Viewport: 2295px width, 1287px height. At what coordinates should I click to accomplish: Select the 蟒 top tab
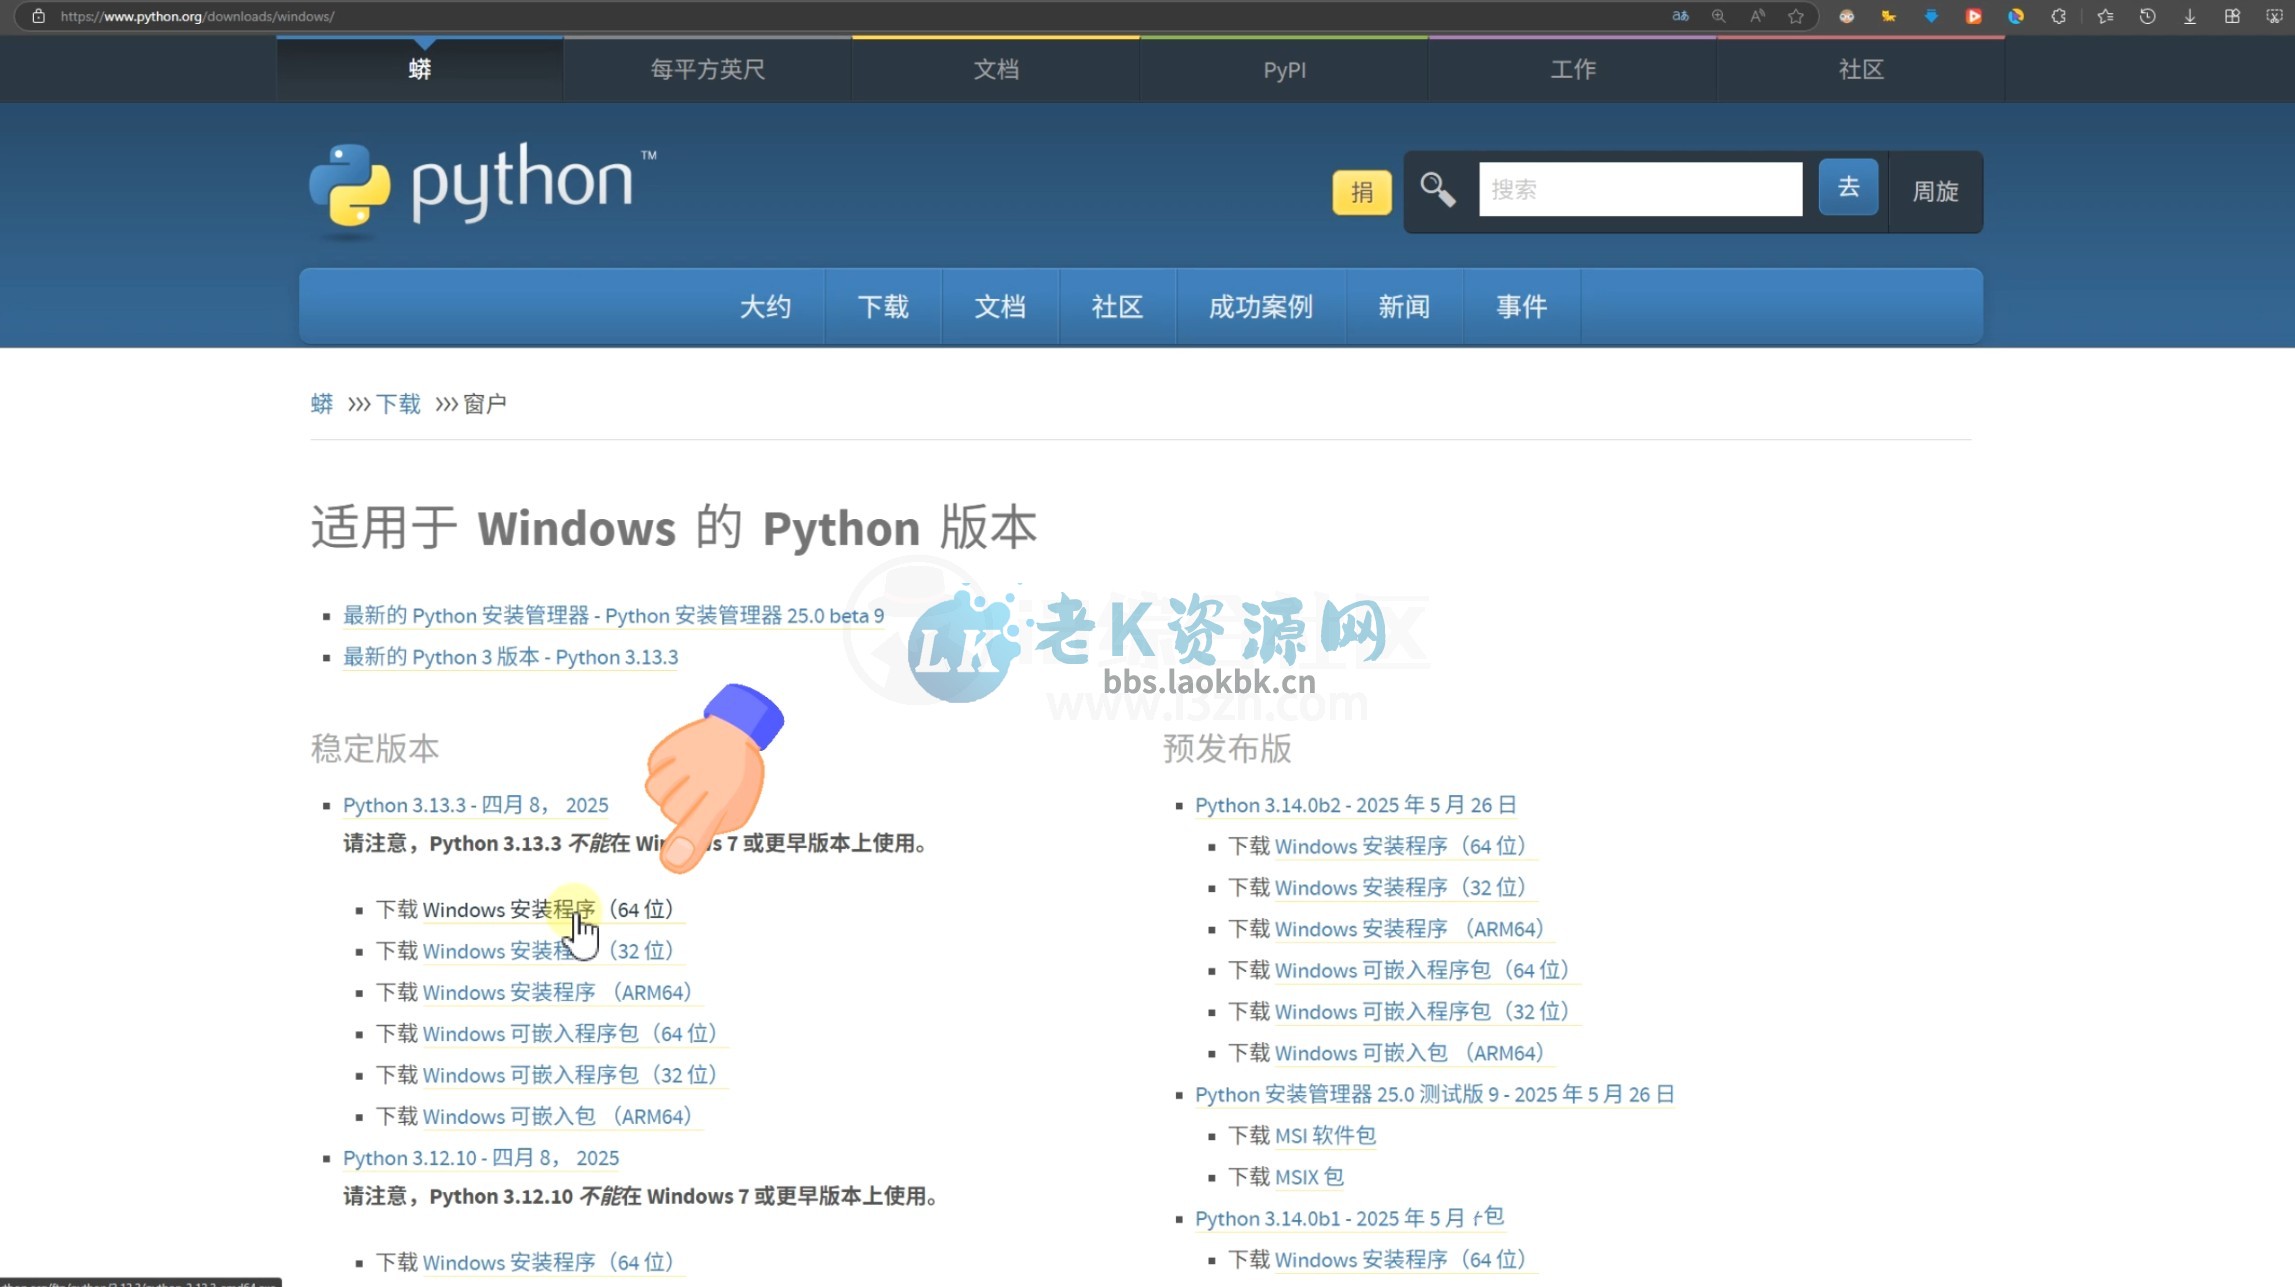(420, 69)
